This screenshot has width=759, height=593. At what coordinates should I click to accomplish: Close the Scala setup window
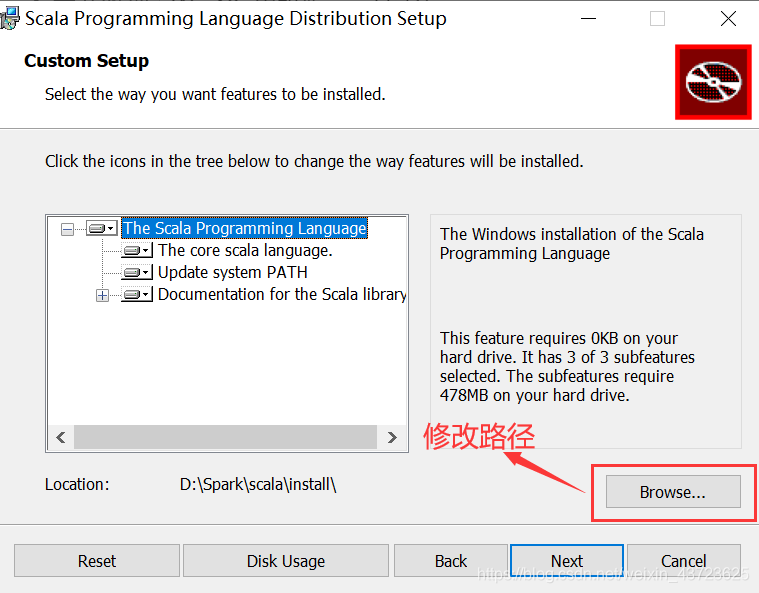(x=728, y=19)
